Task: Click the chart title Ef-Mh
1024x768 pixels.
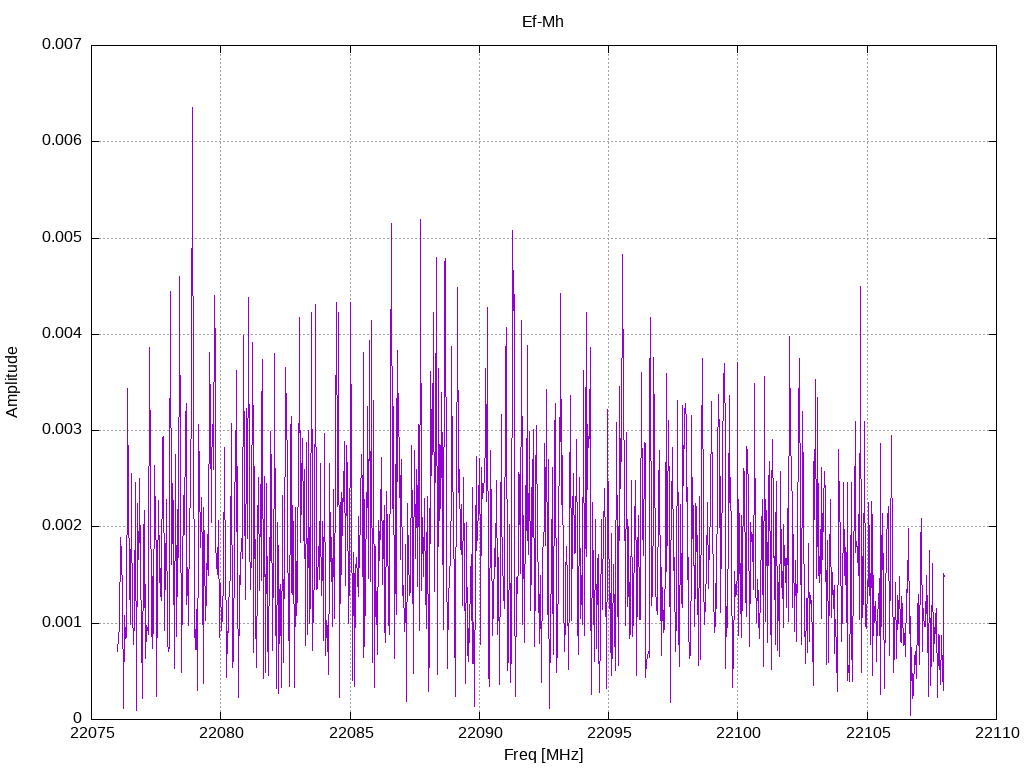Action: (x=543, y=22)
